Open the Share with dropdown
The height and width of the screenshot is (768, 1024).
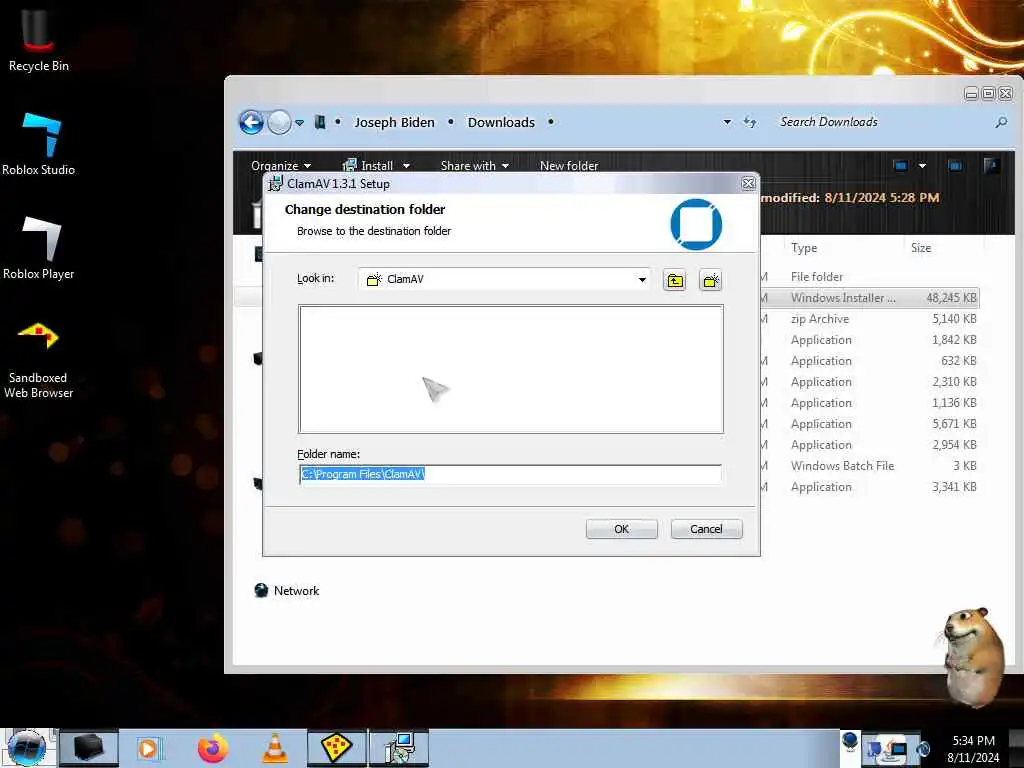pyautogui.click(x=475, y=166)
